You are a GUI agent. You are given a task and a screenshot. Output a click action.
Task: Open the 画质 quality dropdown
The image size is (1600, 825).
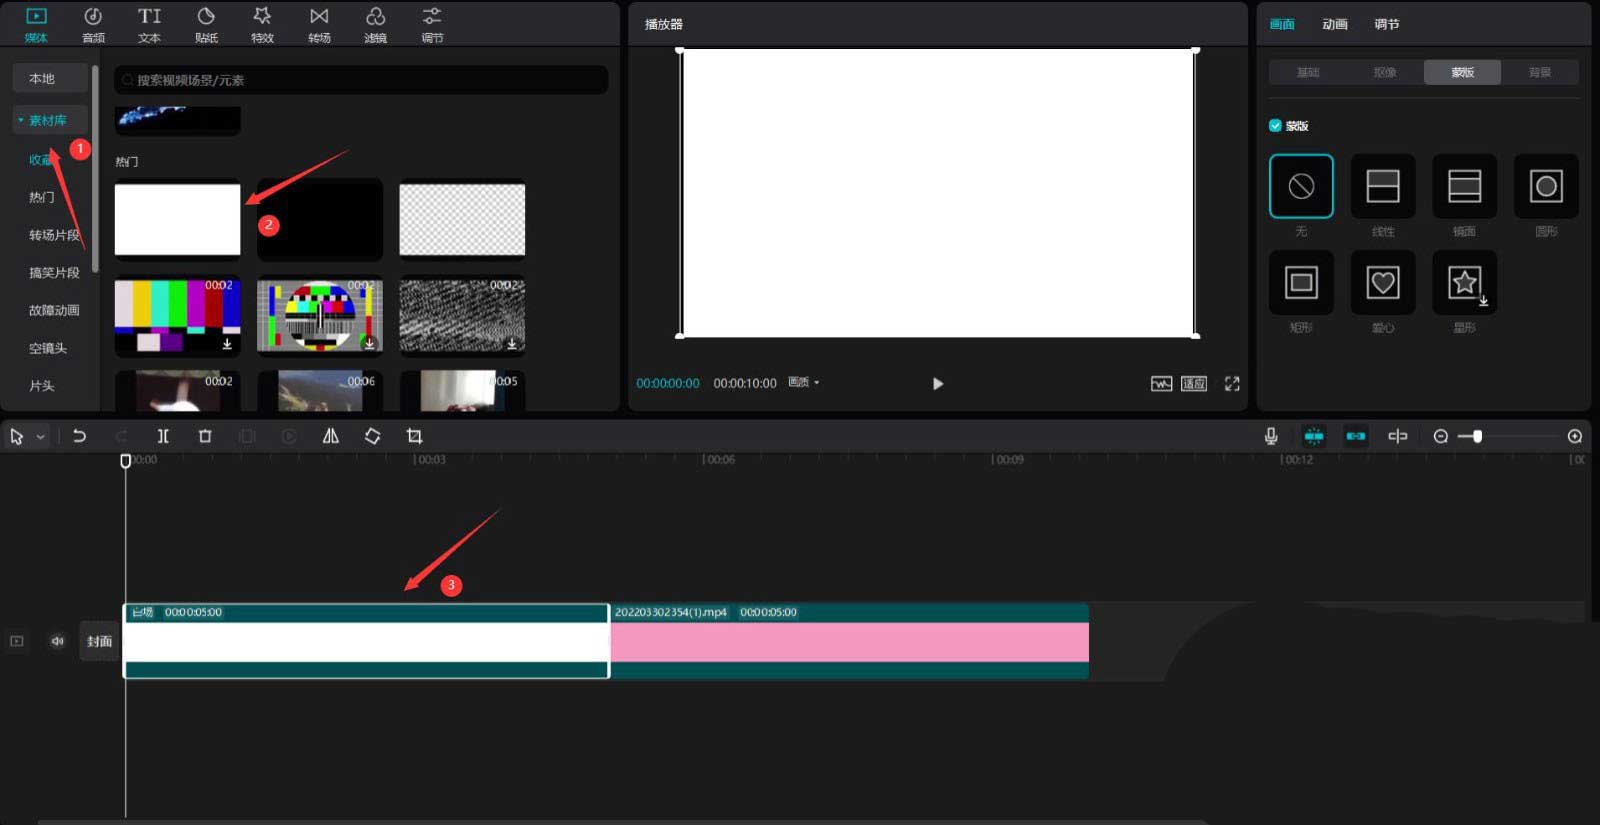[x=804, y=382]
